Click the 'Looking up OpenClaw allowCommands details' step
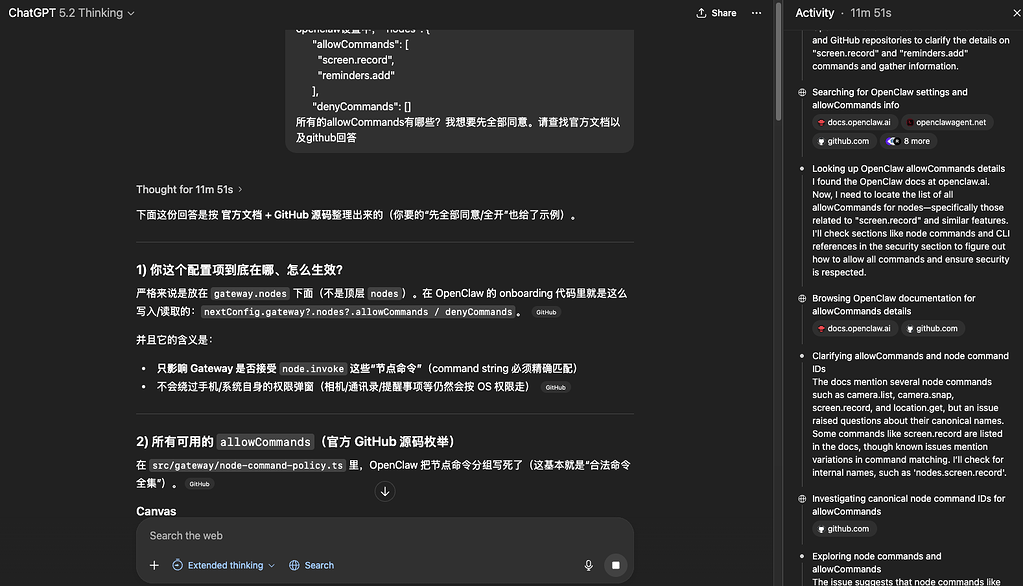The width and height of the screenshot is (1023, 586). click(908, 168)
